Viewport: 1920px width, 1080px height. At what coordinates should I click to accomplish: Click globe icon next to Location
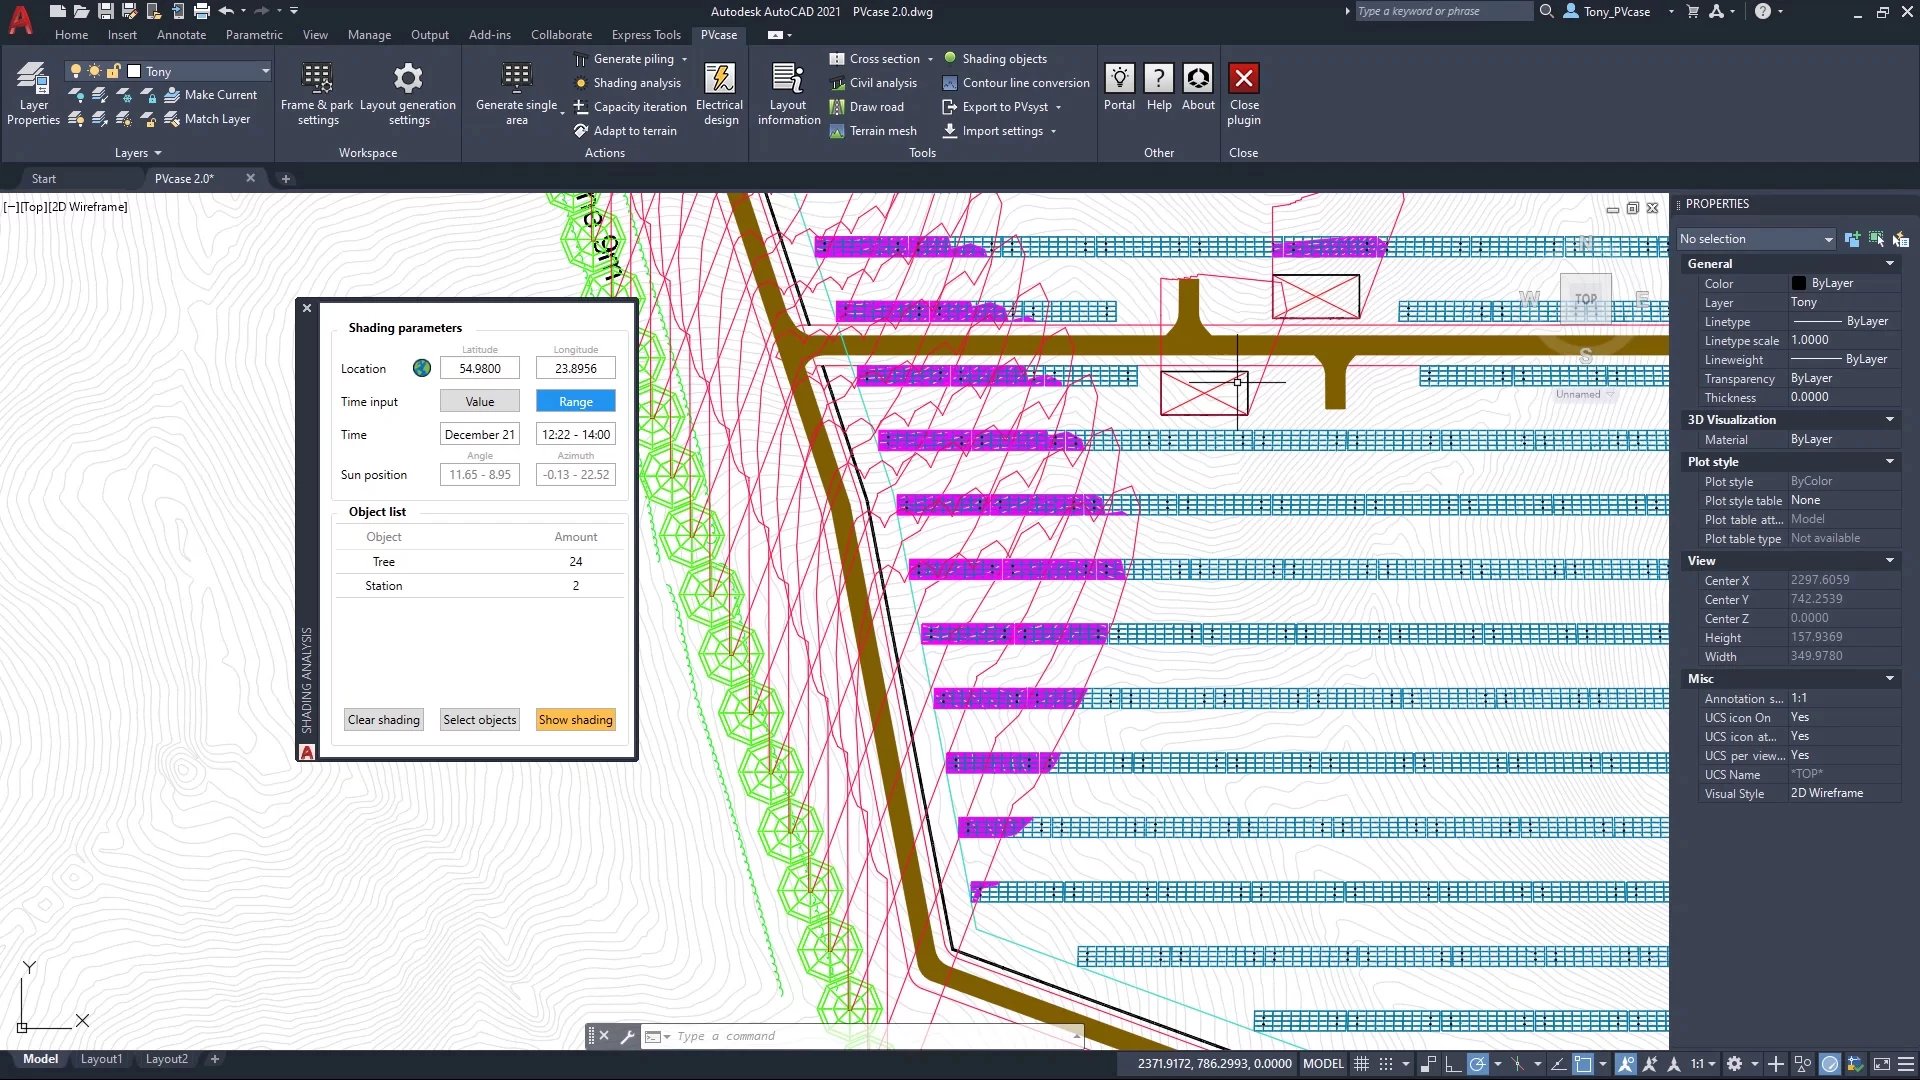click(x=422, y=368)
